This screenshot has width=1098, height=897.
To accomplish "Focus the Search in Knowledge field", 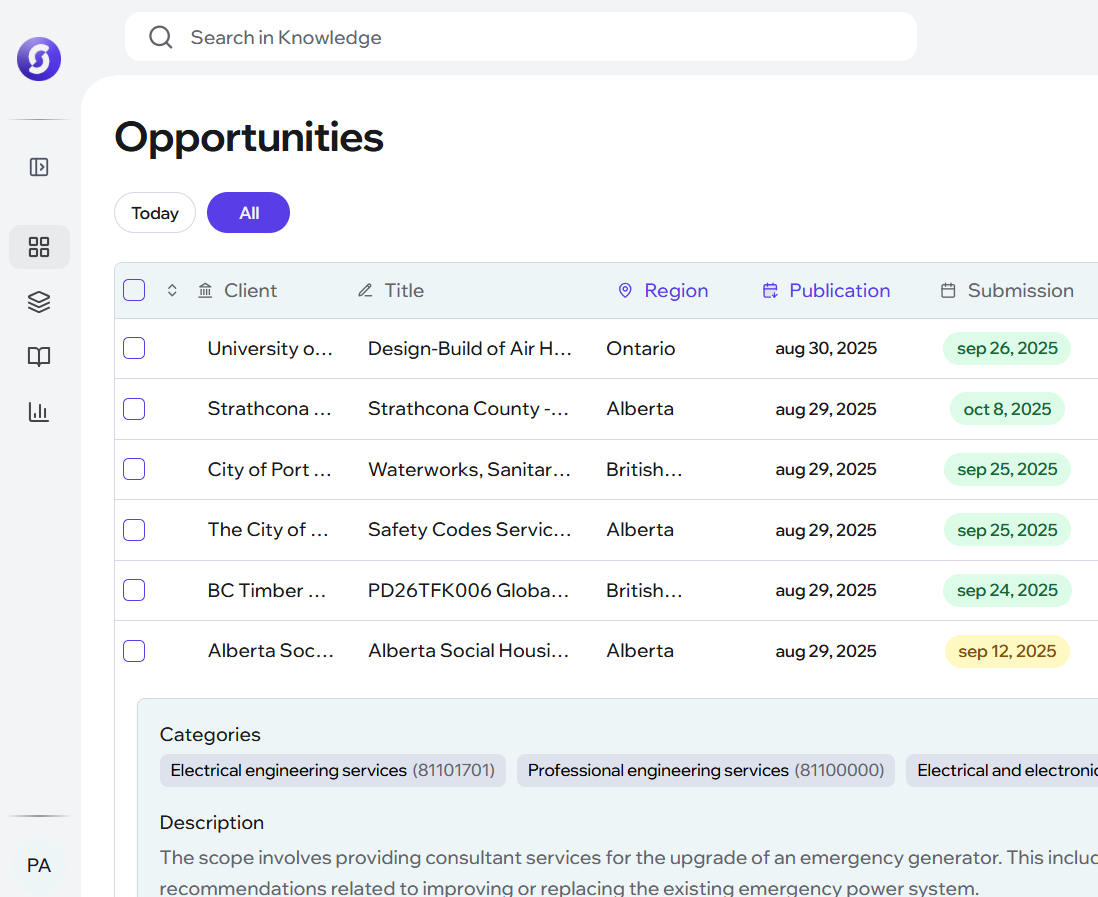I will point(521,37).
